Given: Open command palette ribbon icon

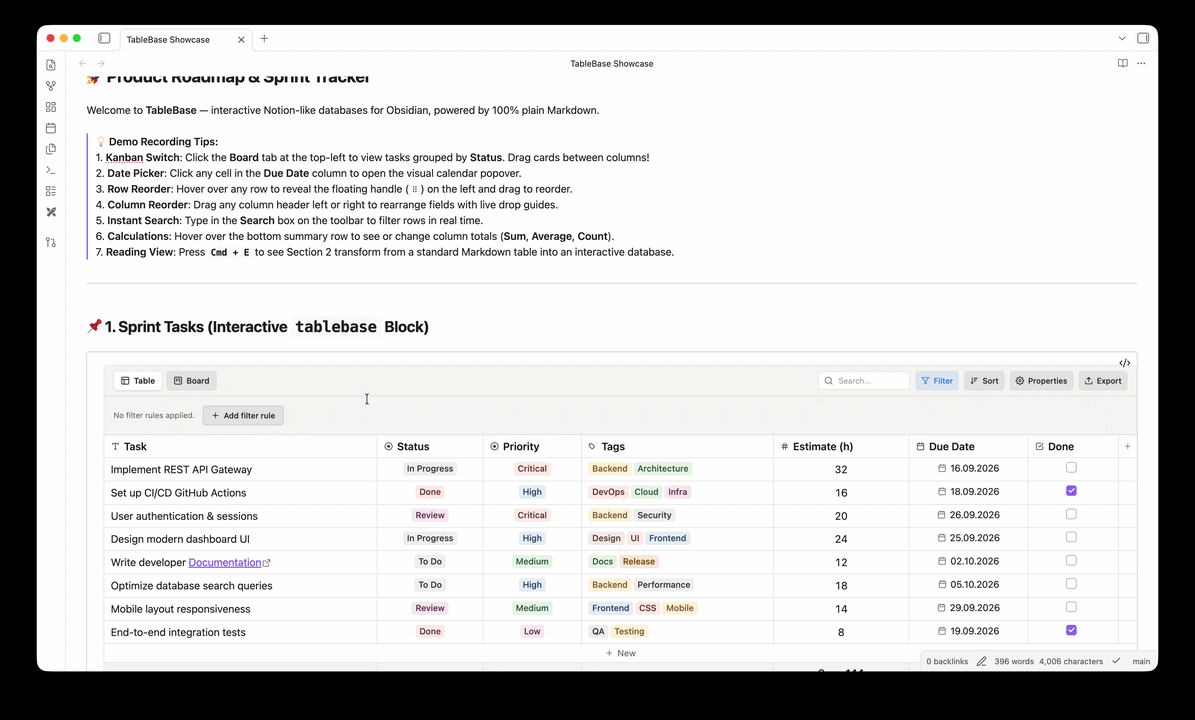Looking at the screenshot, I should coord(51,170).
